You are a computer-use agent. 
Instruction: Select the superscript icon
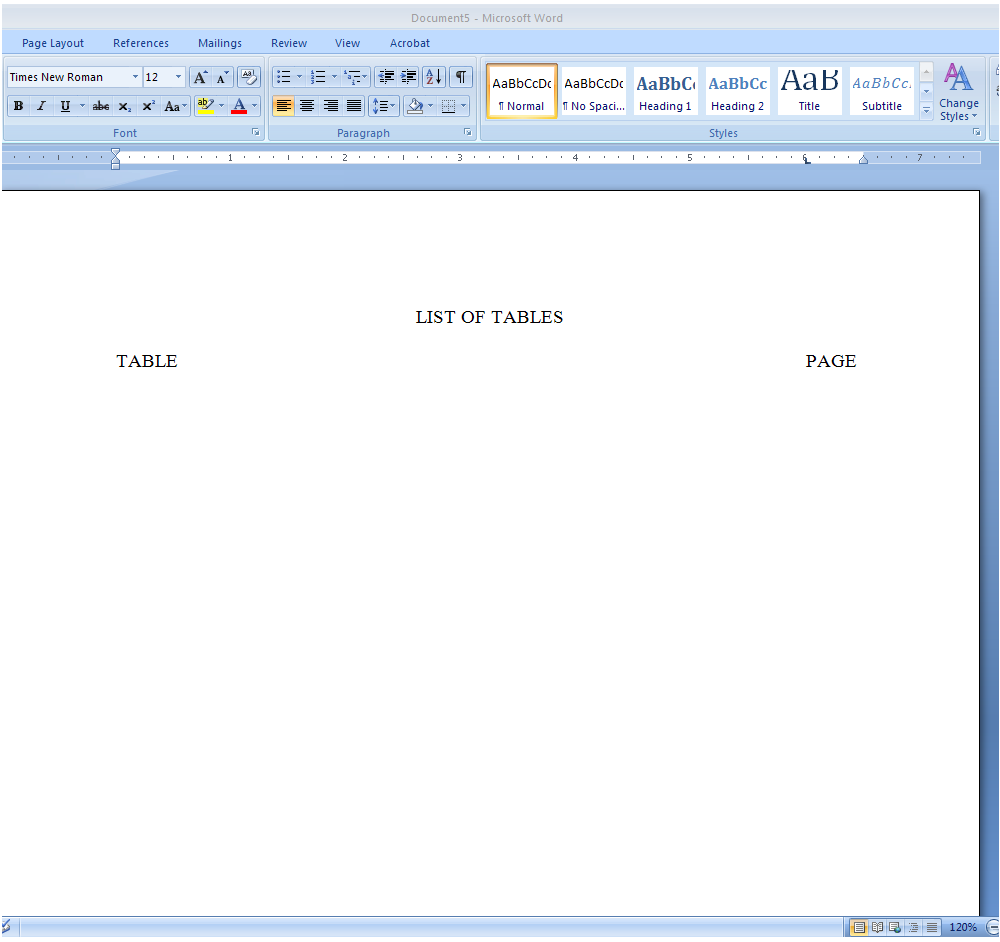148,105
